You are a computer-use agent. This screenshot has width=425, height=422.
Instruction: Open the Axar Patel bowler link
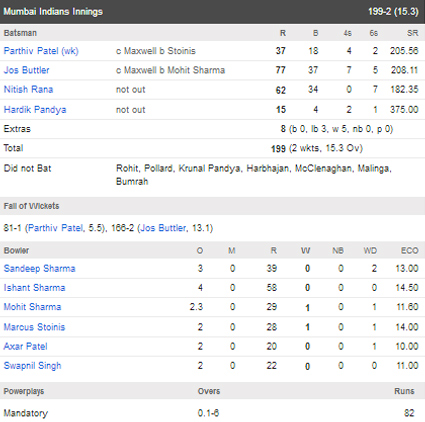[x=25, y=346]
